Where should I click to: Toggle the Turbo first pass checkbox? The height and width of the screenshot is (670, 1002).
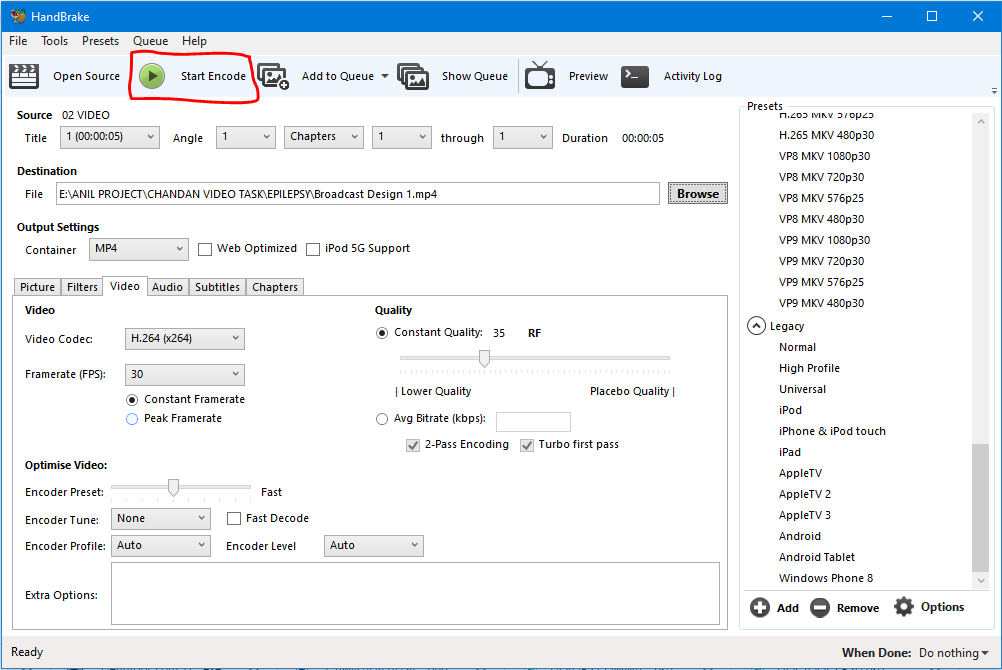pyautogui.click(x=527, y=446)
